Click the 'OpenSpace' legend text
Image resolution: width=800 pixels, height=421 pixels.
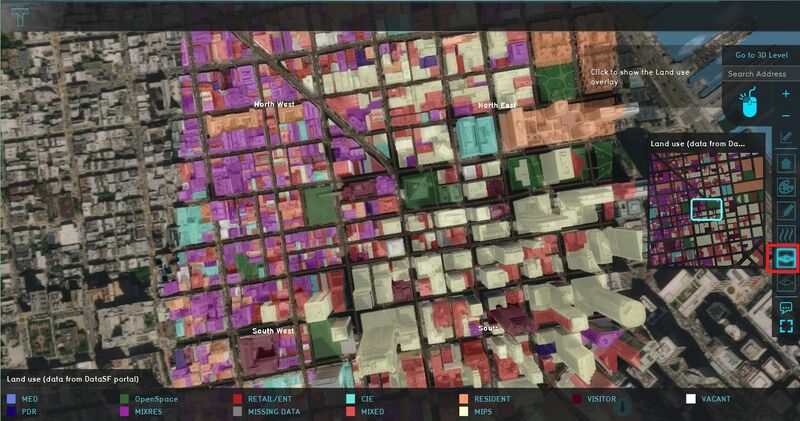[156, 399]
